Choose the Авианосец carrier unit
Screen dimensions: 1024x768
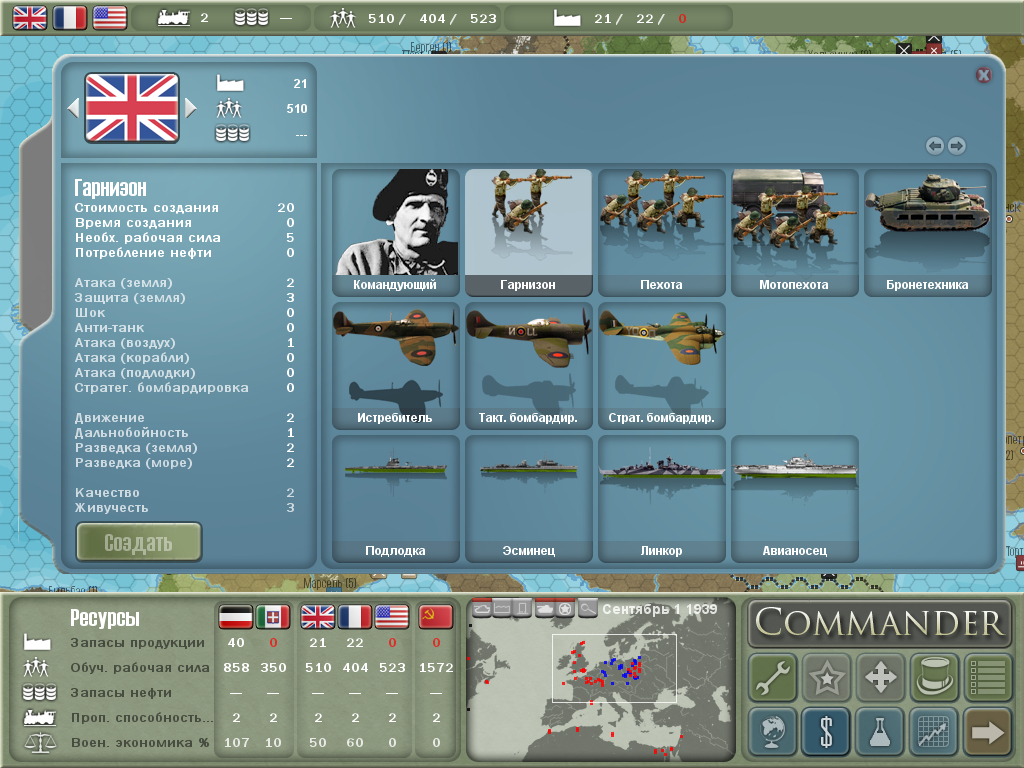(x=794, y=498)
